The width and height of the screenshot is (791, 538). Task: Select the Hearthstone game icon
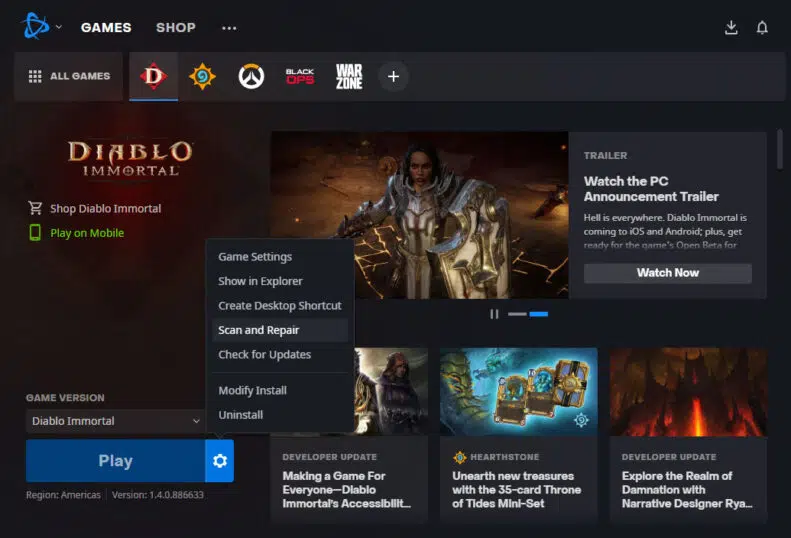tap(202, 76)
